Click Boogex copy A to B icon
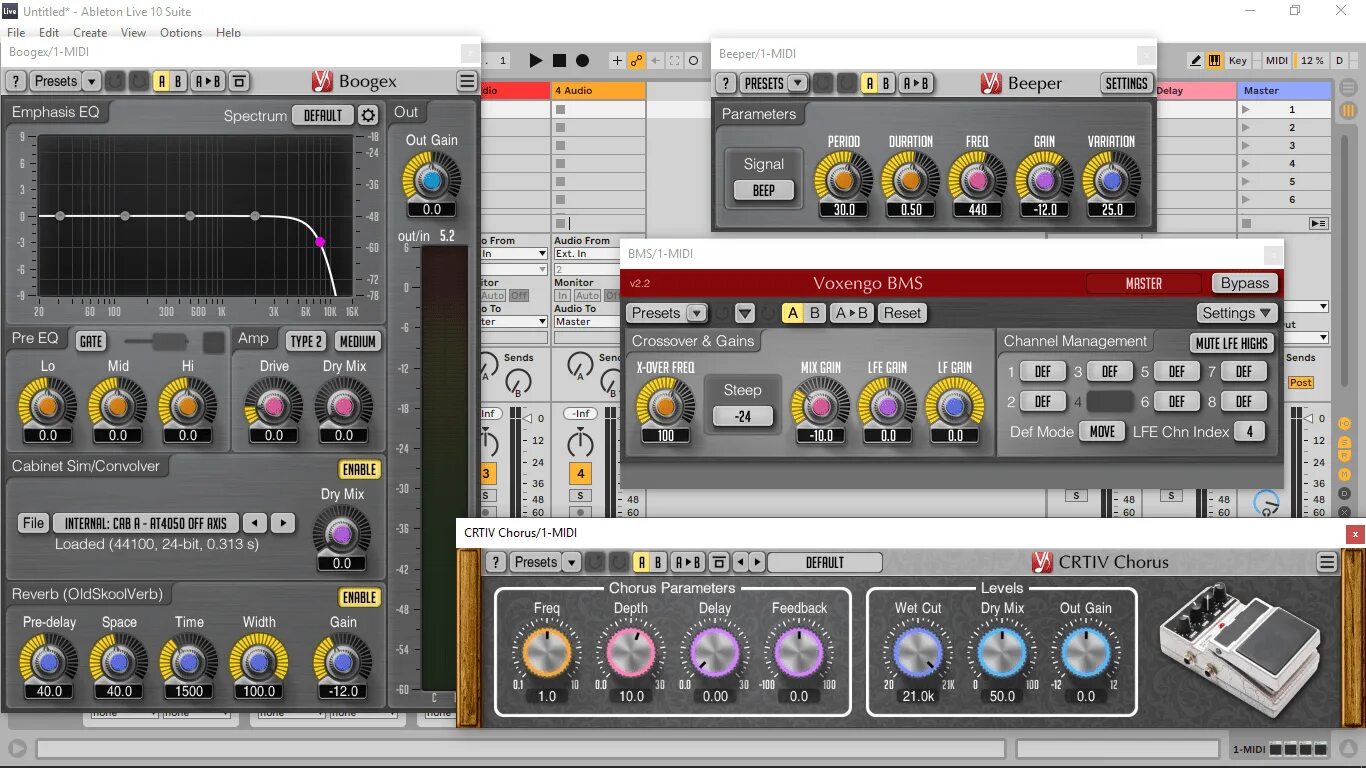This screenshot has width=1366, height=768. tap(208, 81)
